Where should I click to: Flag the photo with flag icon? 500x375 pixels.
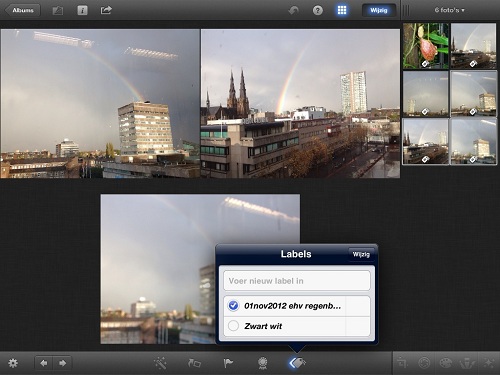[228, 363]
